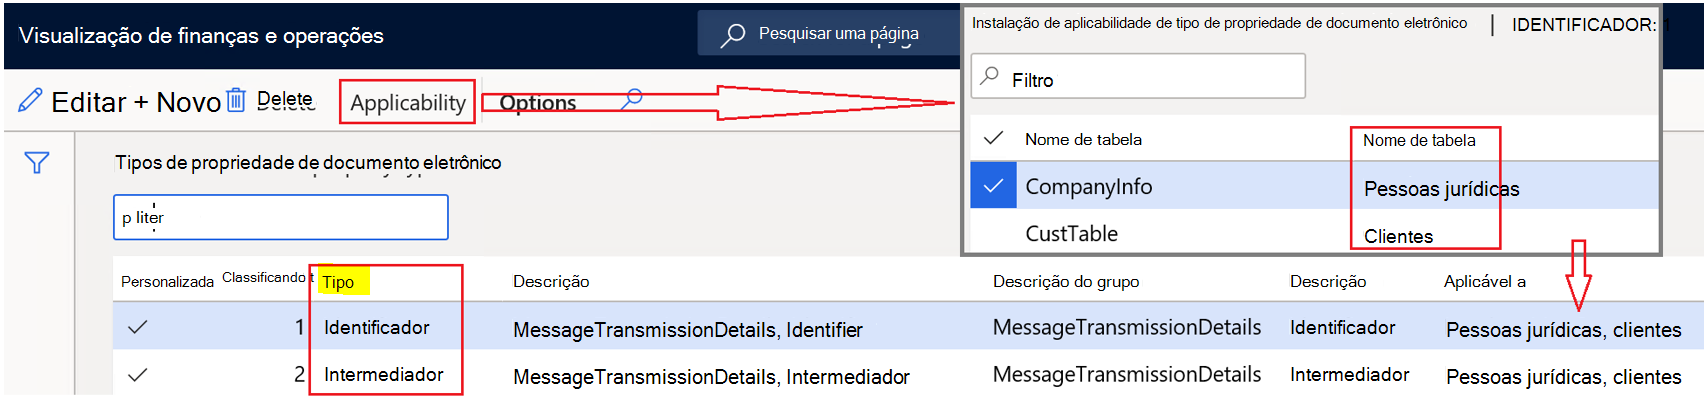Viewport: 1707px width, 403px height.
Task: Toggle the Personalizada check for the Identificador row
Action: tap(138, 327)
